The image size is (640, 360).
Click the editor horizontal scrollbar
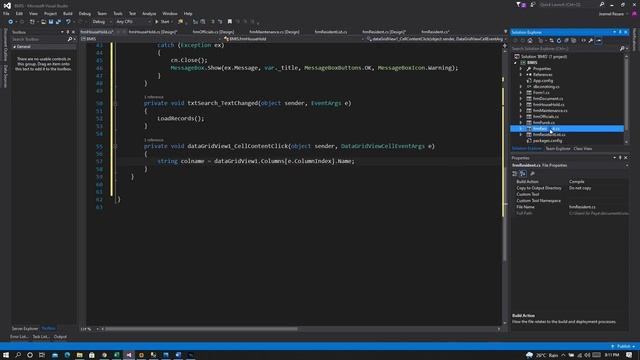[202, 329]
